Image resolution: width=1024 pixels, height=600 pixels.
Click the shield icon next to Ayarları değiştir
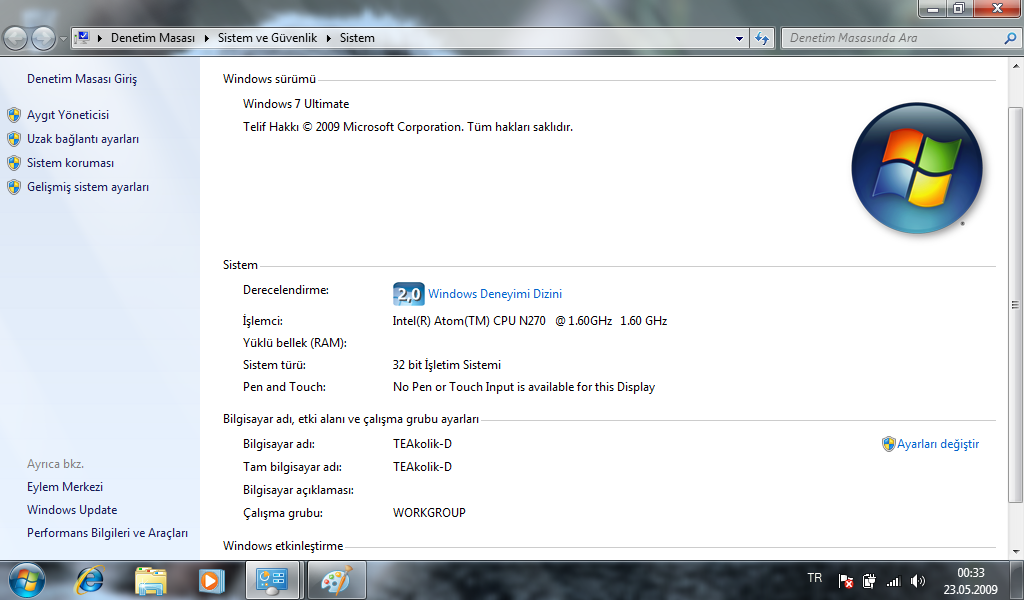pos(888,444)
